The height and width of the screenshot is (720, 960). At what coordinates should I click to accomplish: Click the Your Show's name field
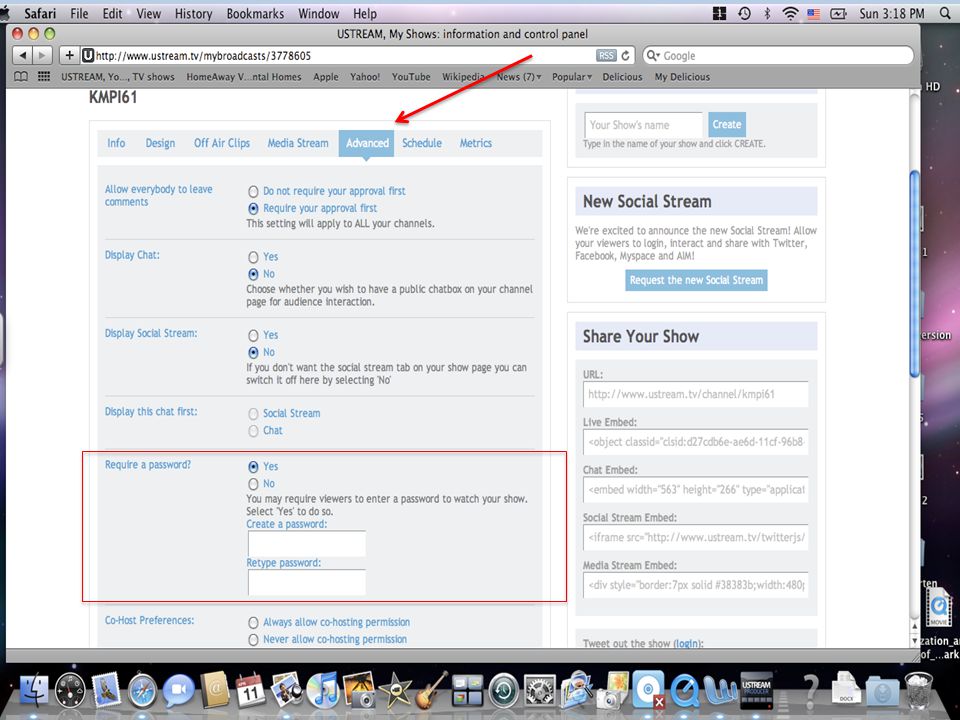click(643, 125)
